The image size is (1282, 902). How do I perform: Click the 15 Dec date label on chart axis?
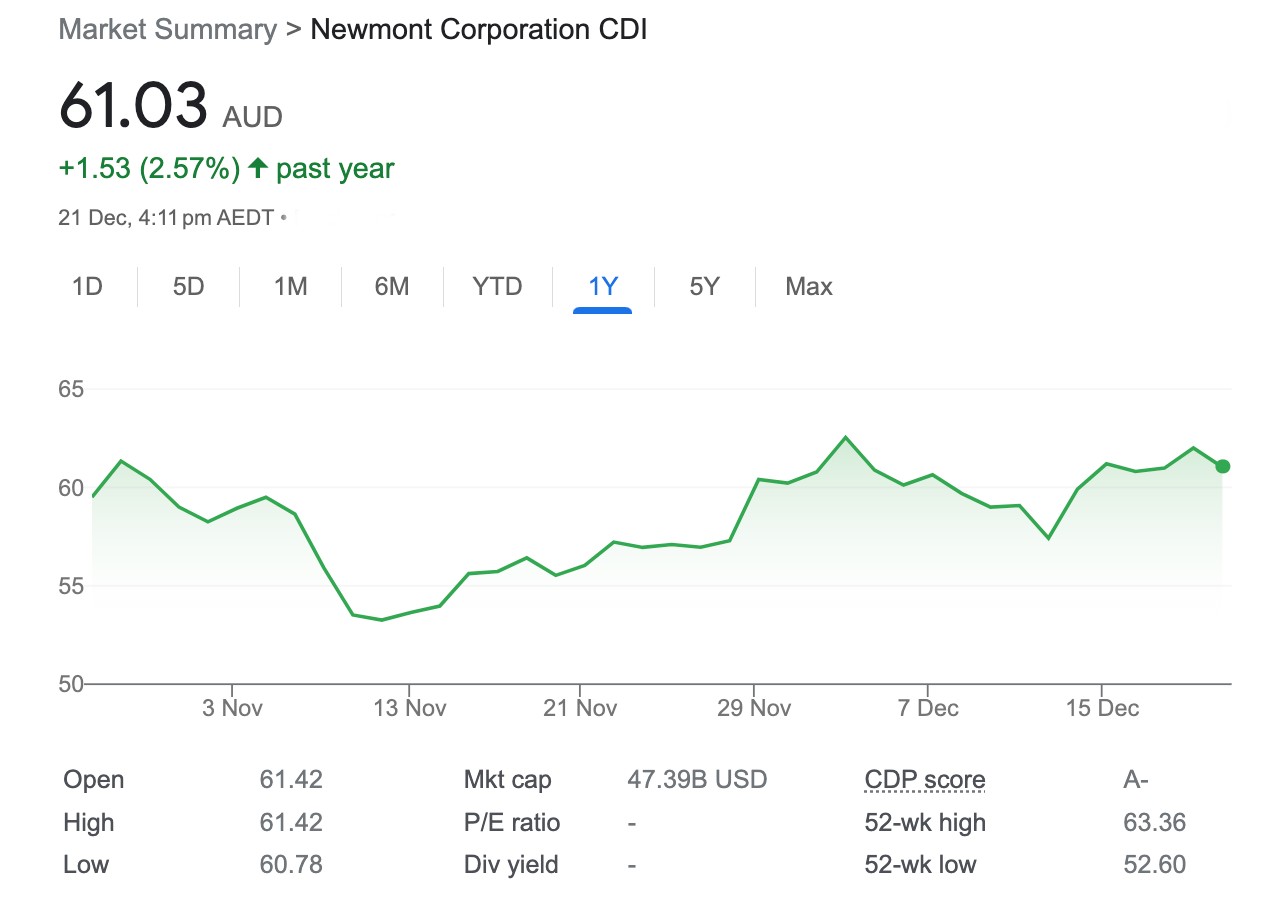click(x=1102, y=708)
